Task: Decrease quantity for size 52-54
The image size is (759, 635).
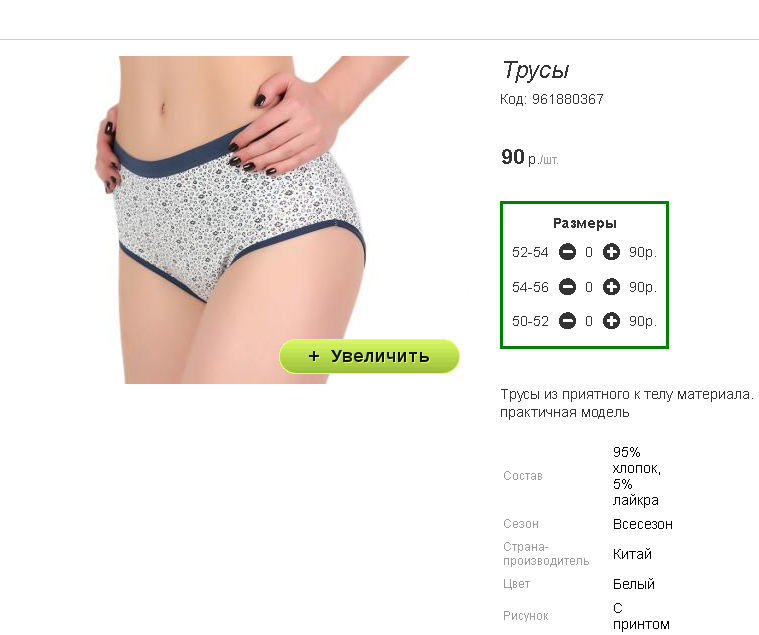Action: click(x=567, y=252)
